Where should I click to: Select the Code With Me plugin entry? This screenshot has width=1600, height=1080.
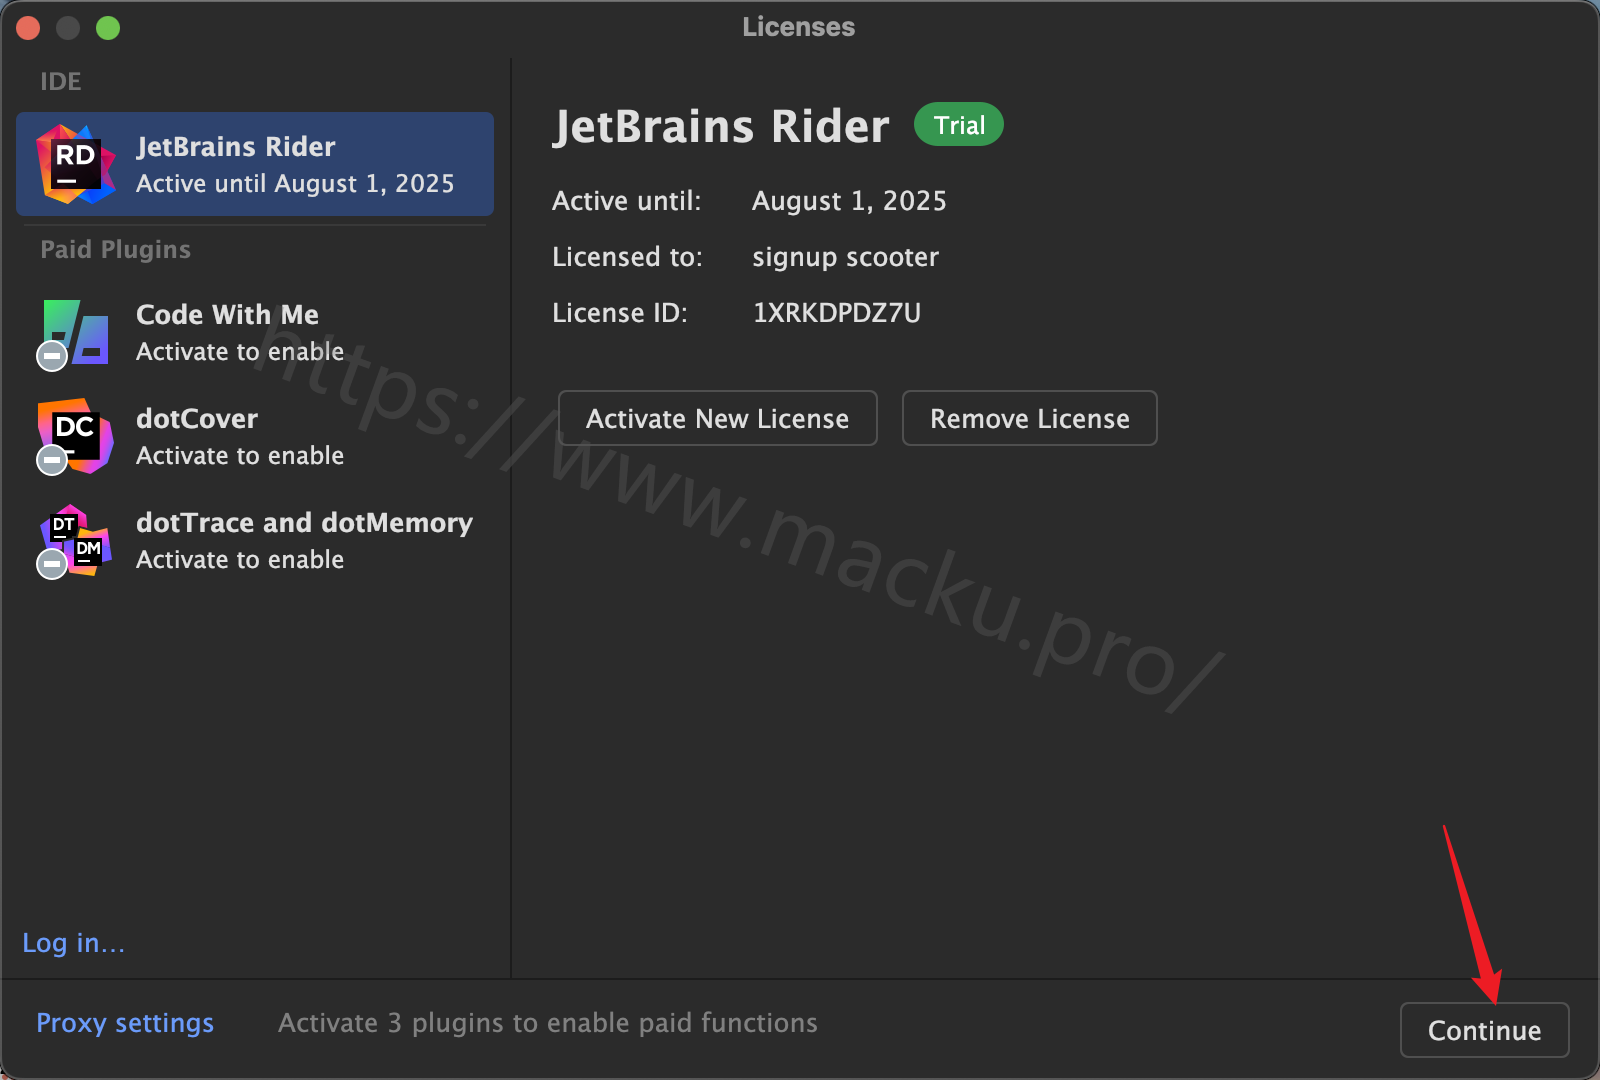pyautogui.click(x=255, y=332)
